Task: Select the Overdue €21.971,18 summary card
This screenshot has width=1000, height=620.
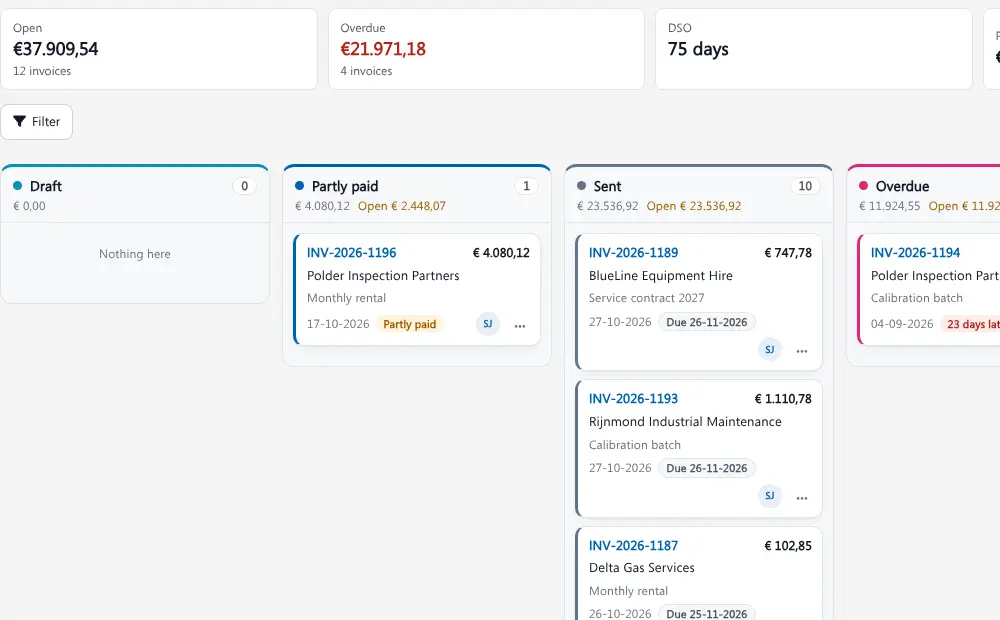Action: 486,49
